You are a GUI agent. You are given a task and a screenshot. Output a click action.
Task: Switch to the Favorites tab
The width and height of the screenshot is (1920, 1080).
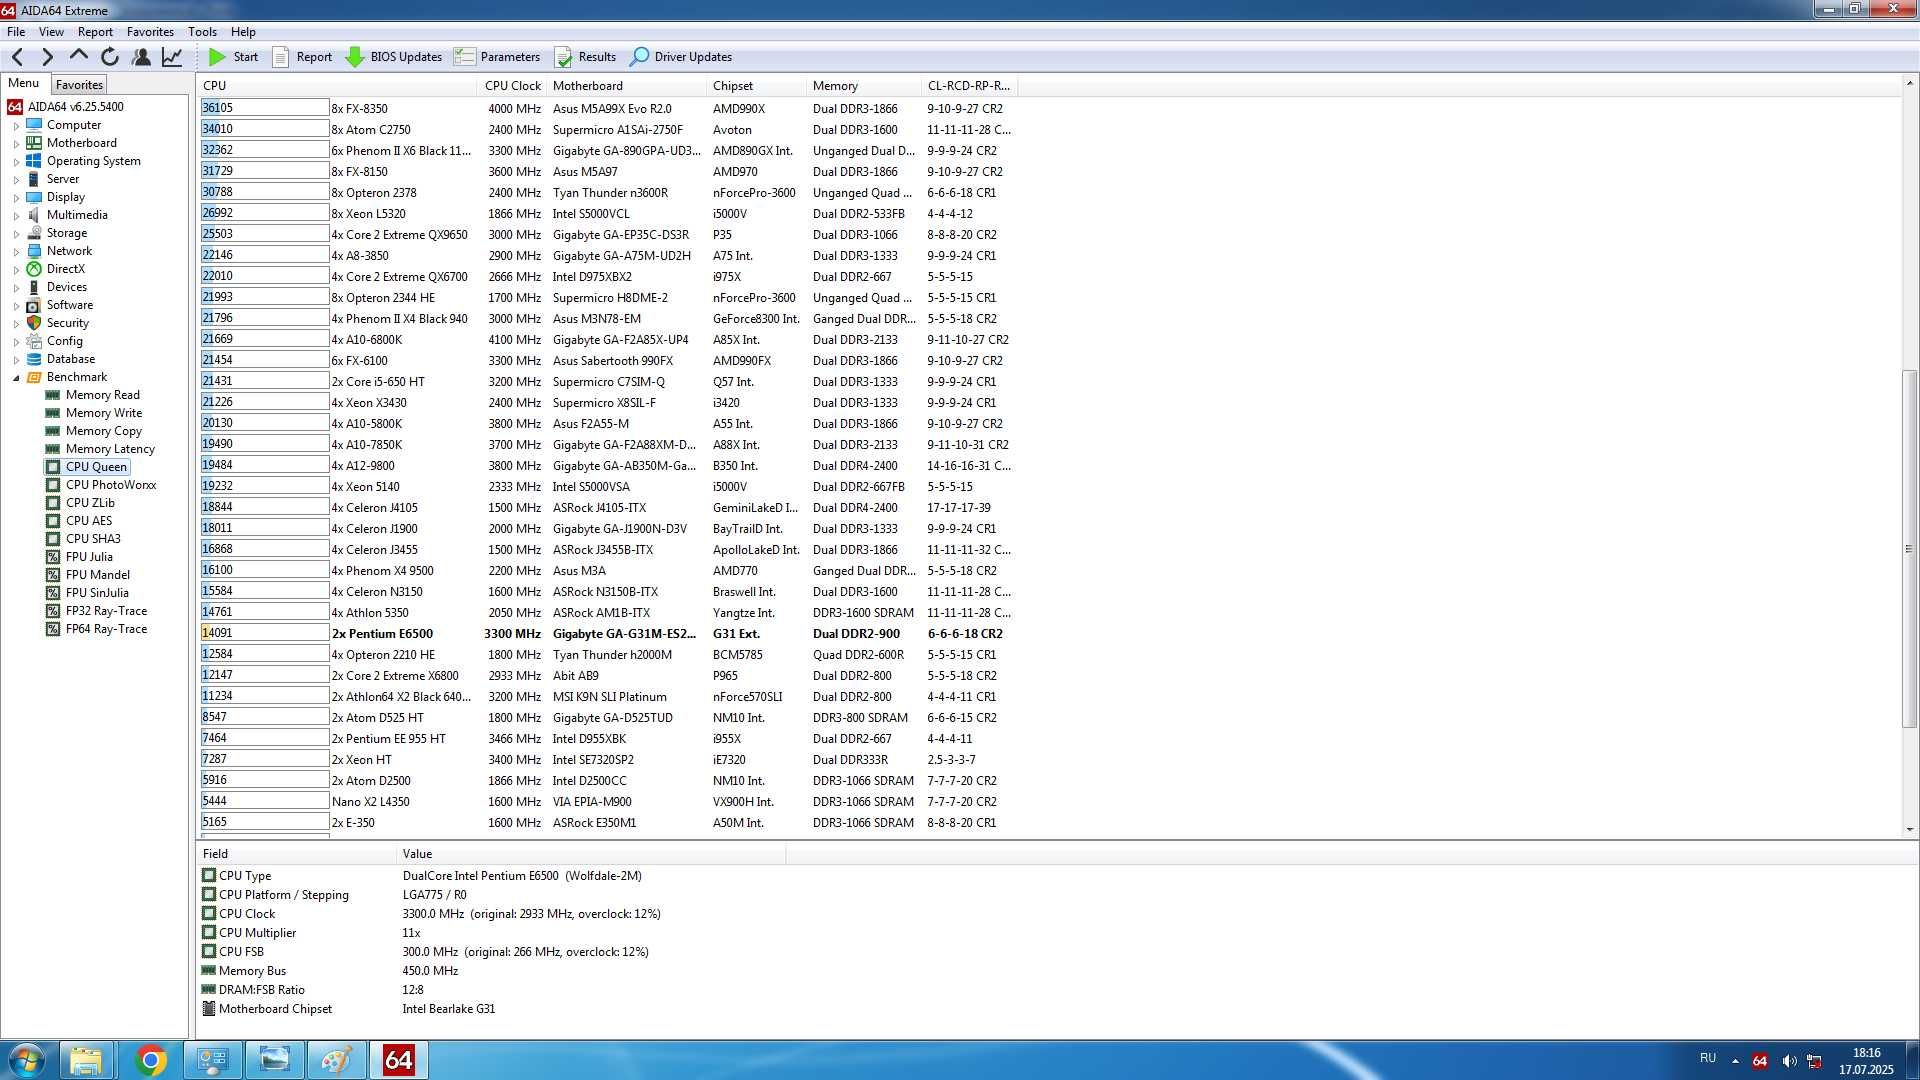click(x=79, y=85)
